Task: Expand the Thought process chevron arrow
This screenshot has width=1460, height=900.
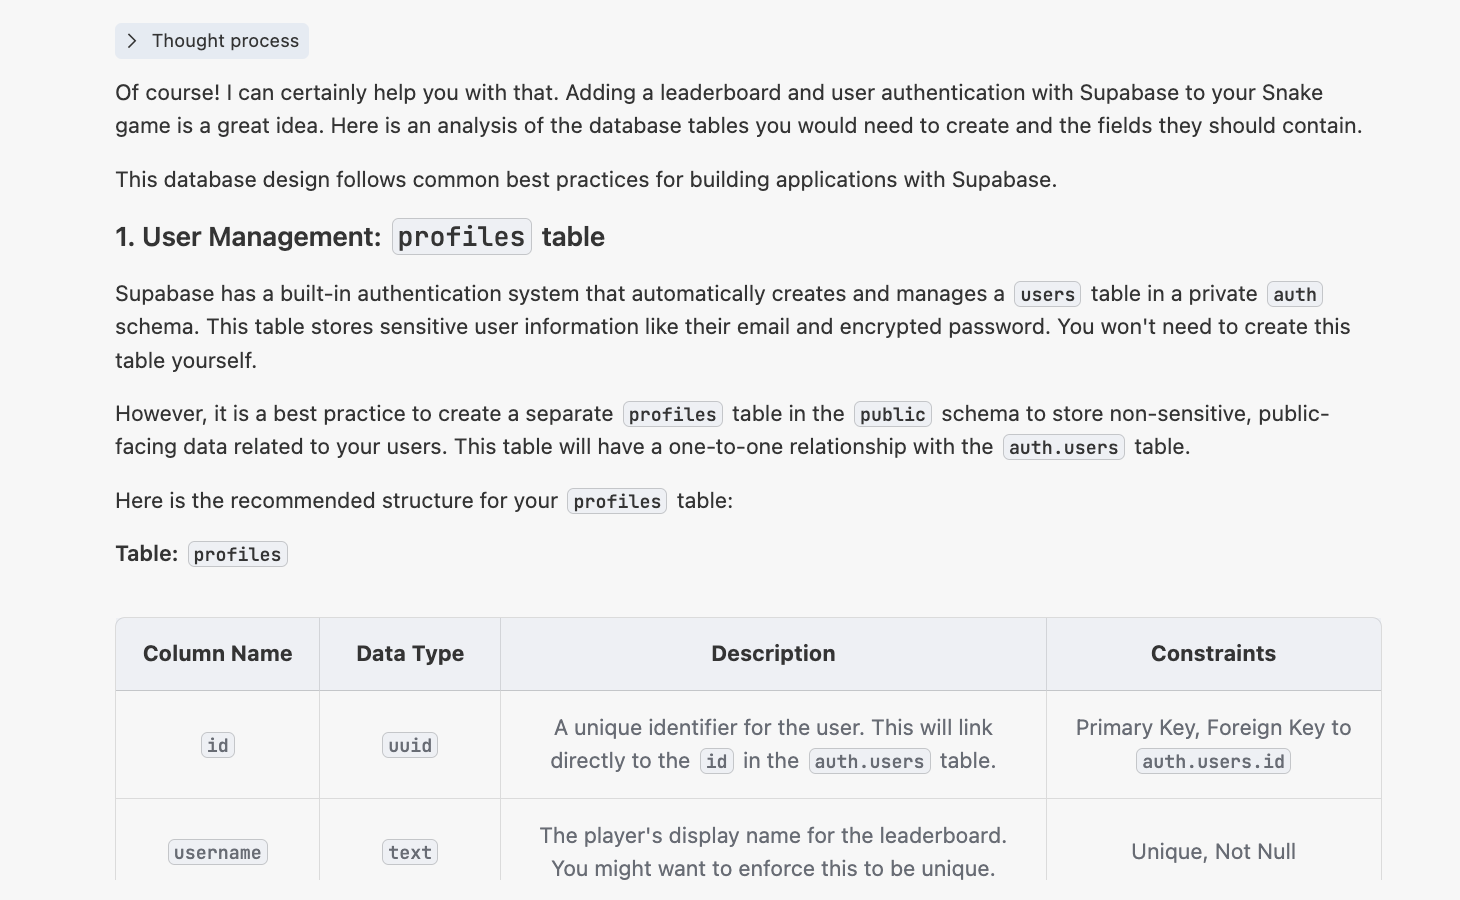Action: 132,41
